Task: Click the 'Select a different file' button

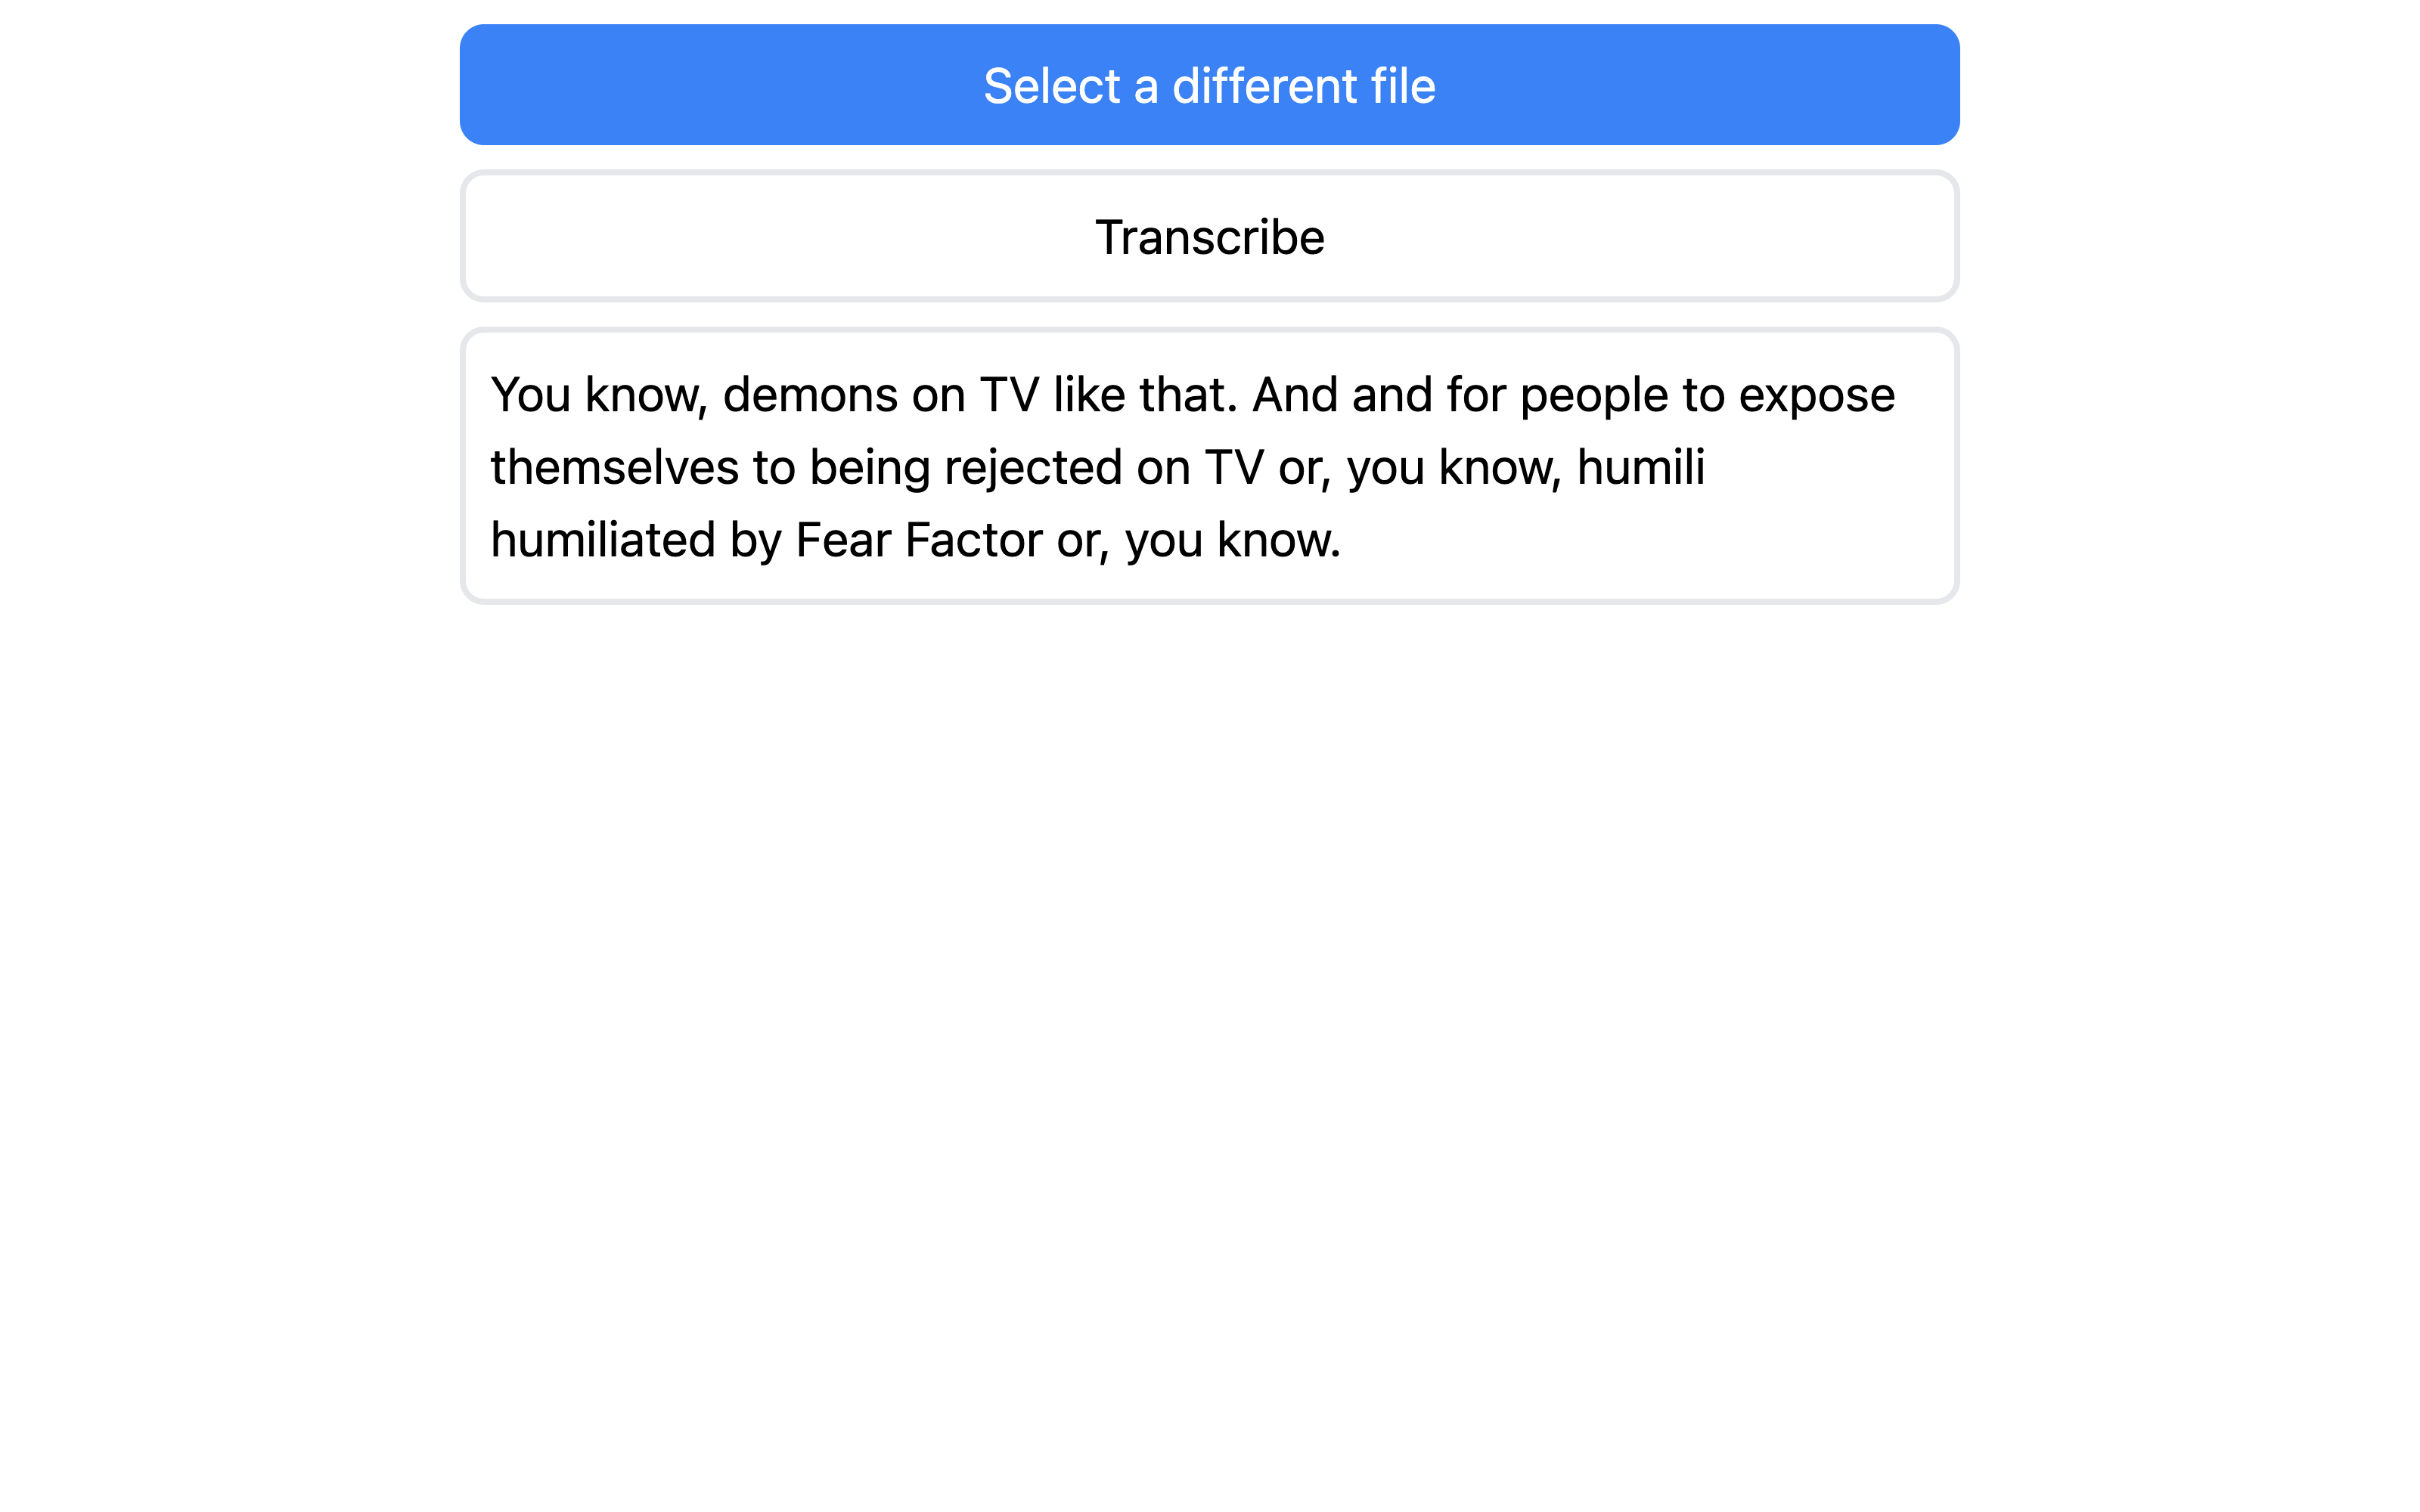Action: pos(1209,84)
